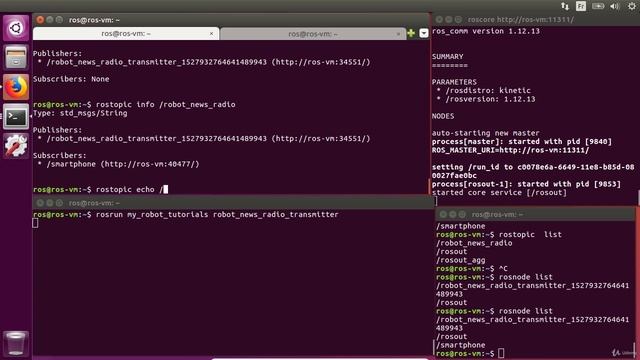Click the 'rostopic info /robot_news_radio' command
Screen dimensions: 640x360
click(165, 104)
